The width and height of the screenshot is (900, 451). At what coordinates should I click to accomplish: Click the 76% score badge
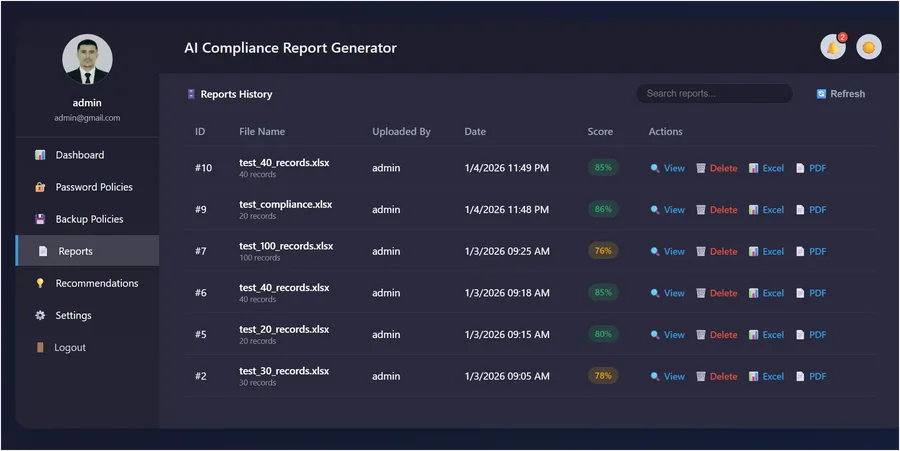coord(603,251)
